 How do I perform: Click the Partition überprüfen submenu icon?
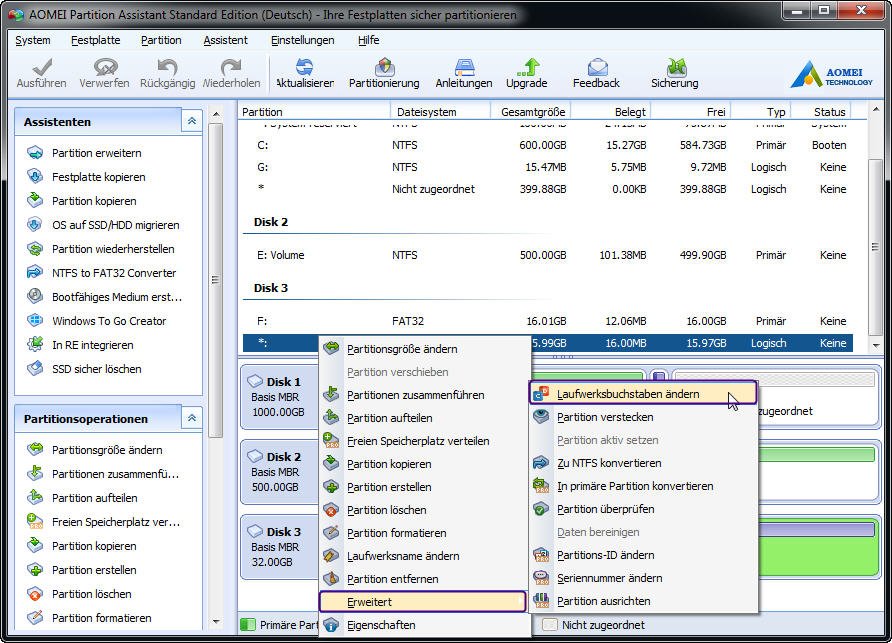542,509
